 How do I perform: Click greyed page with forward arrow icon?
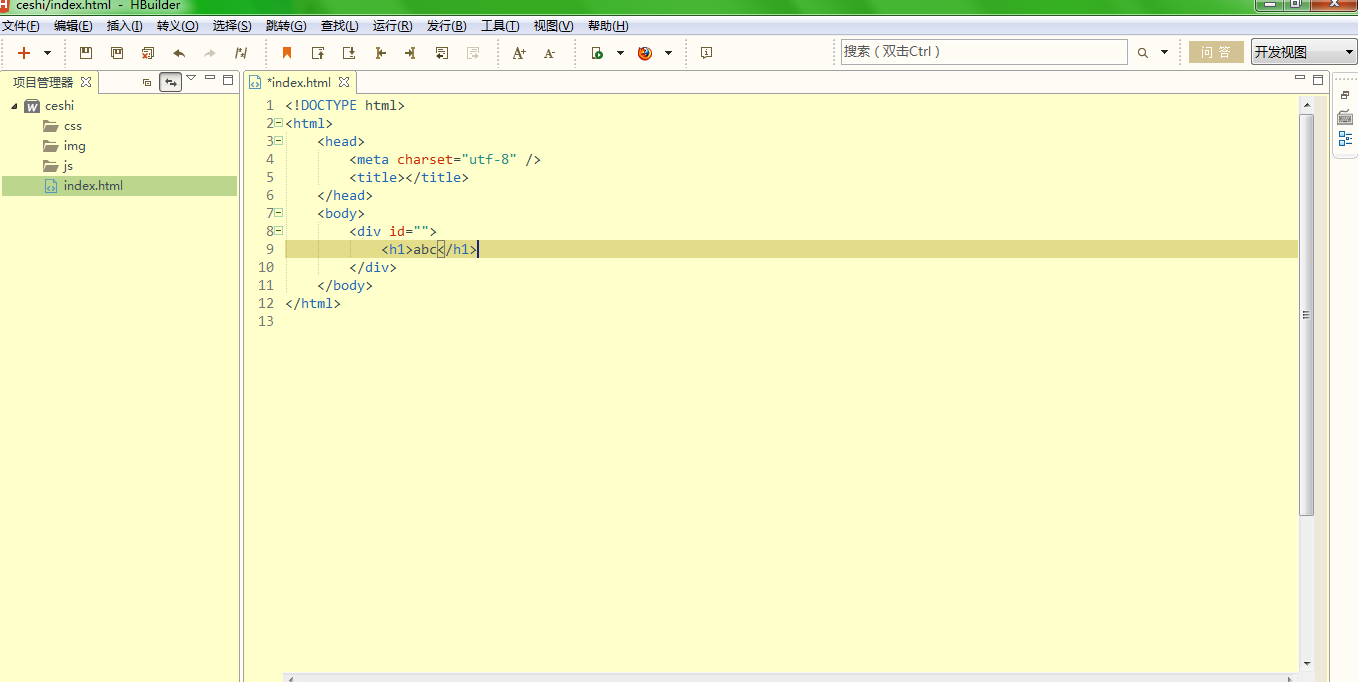coord(473,53)
